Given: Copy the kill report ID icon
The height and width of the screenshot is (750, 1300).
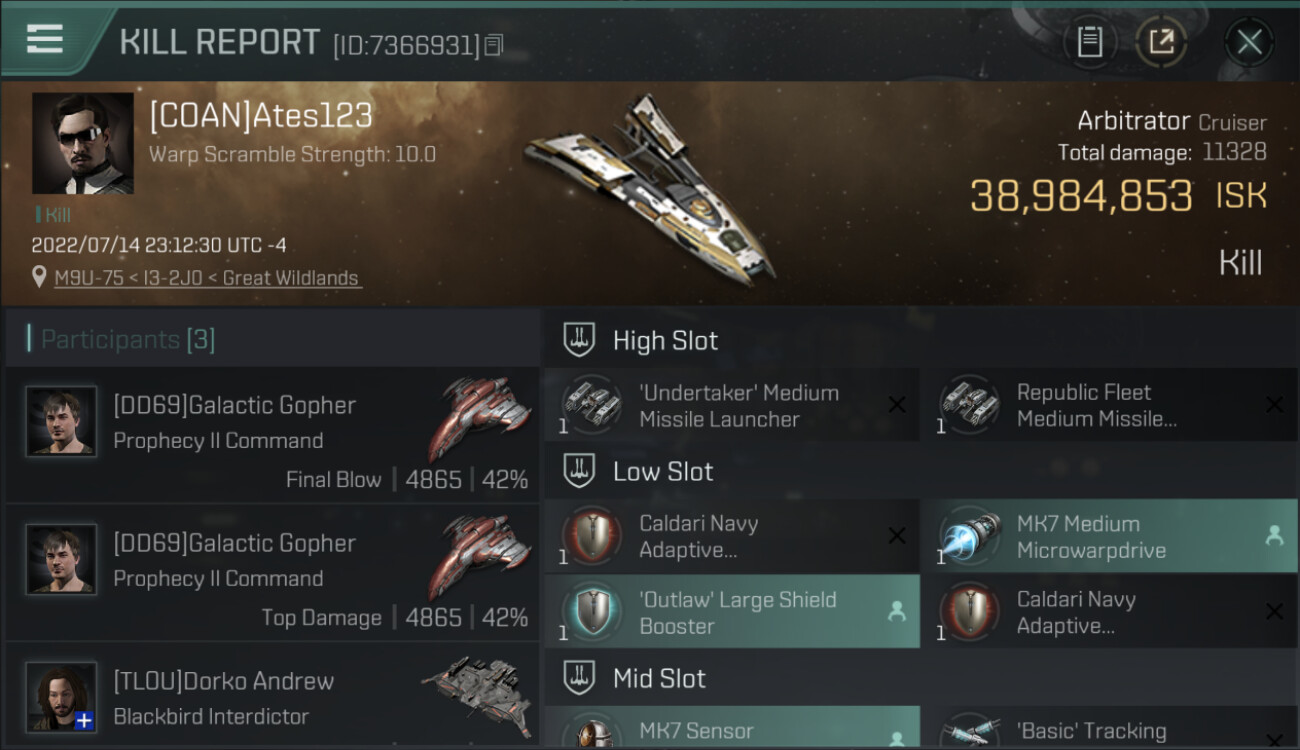Looking at the screenshot, I should 493,45.
